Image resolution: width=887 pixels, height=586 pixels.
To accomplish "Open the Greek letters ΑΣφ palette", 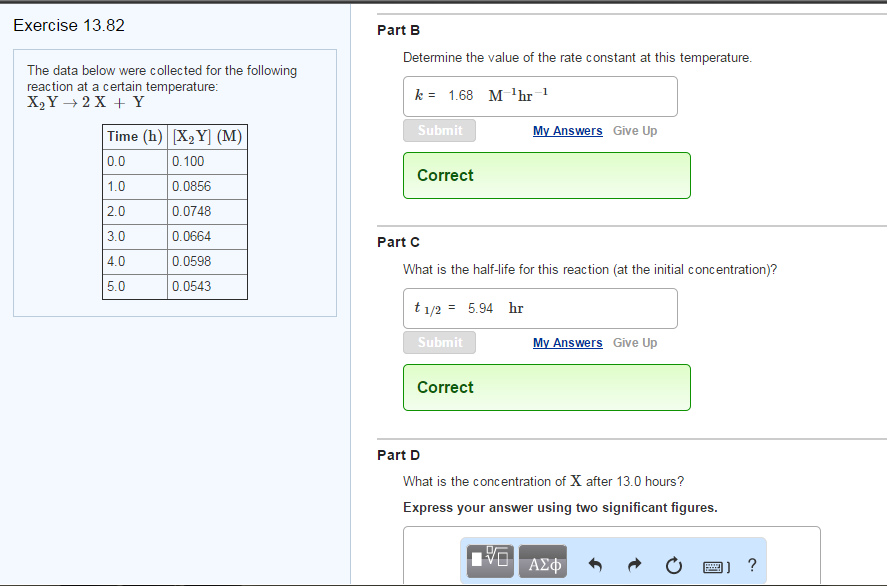I will (541, 561).
